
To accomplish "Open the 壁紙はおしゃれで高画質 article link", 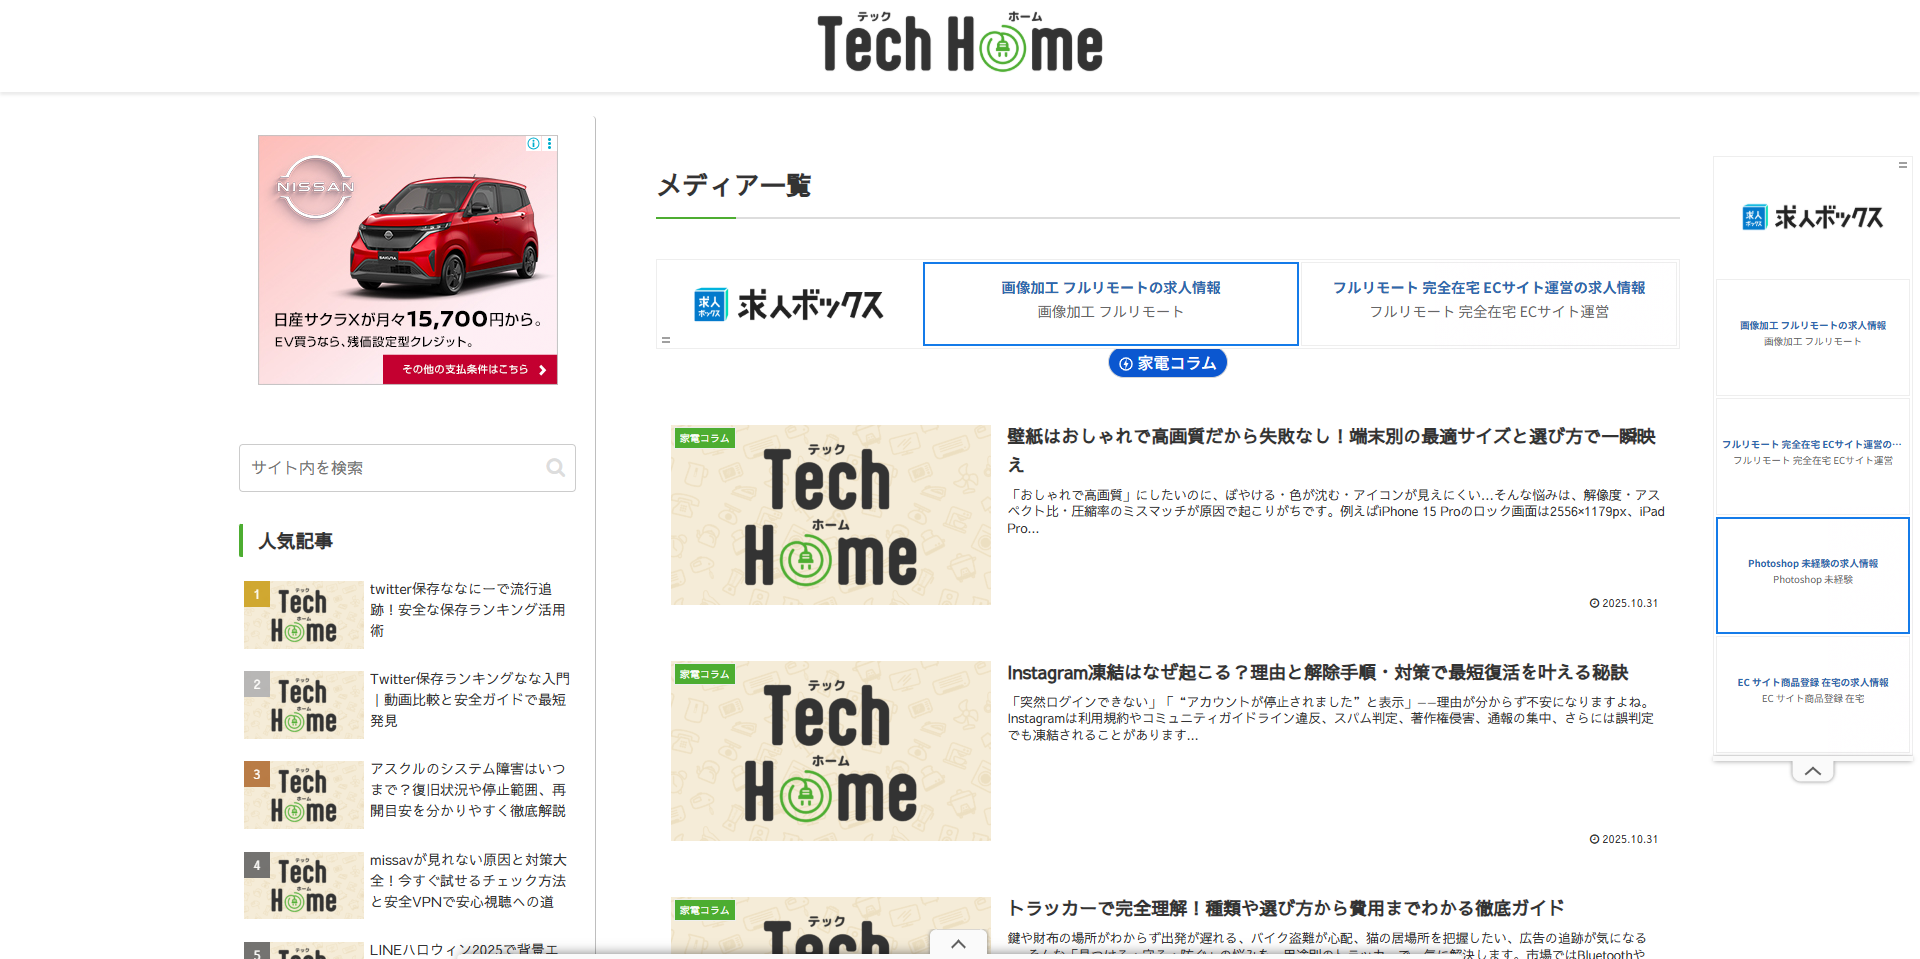I will [x=1330, y=437].
